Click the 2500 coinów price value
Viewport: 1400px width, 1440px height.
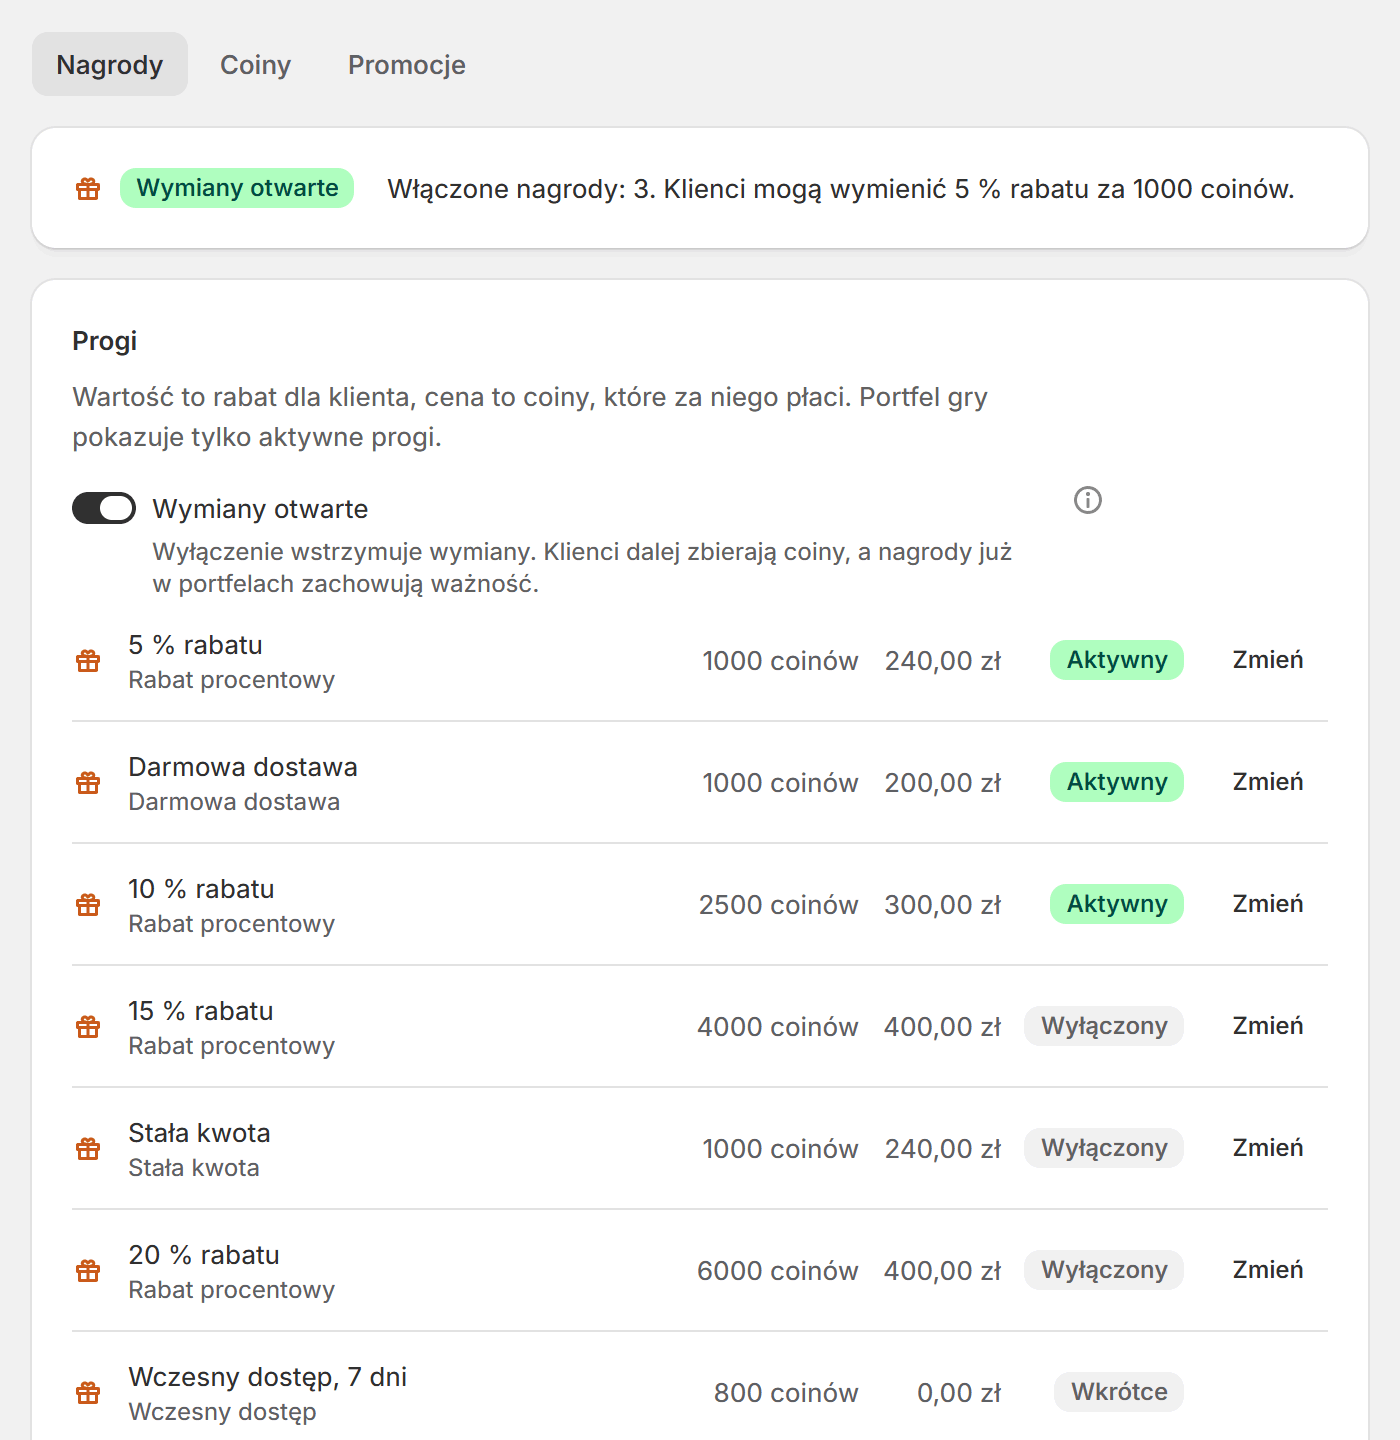(778, 905)
